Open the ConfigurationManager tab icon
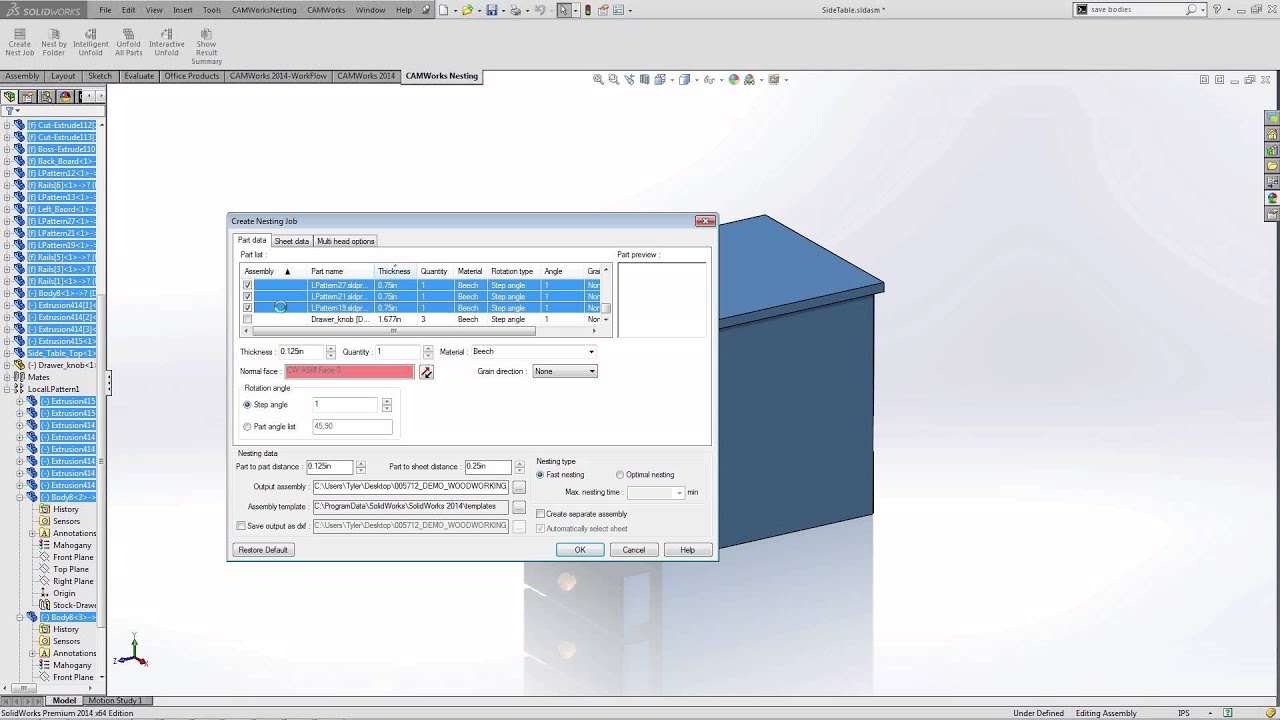This screenshot has width=1280, height=720. coord(46,97)
